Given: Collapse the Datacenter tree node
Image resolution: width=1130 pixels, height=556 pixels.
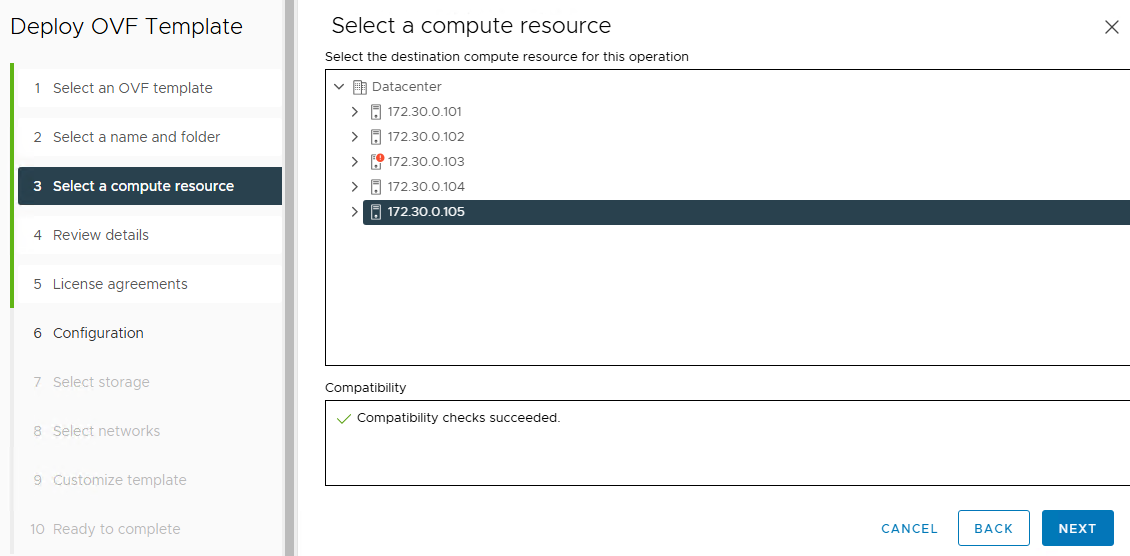Looking at the screenshot, I should point(339,87).
